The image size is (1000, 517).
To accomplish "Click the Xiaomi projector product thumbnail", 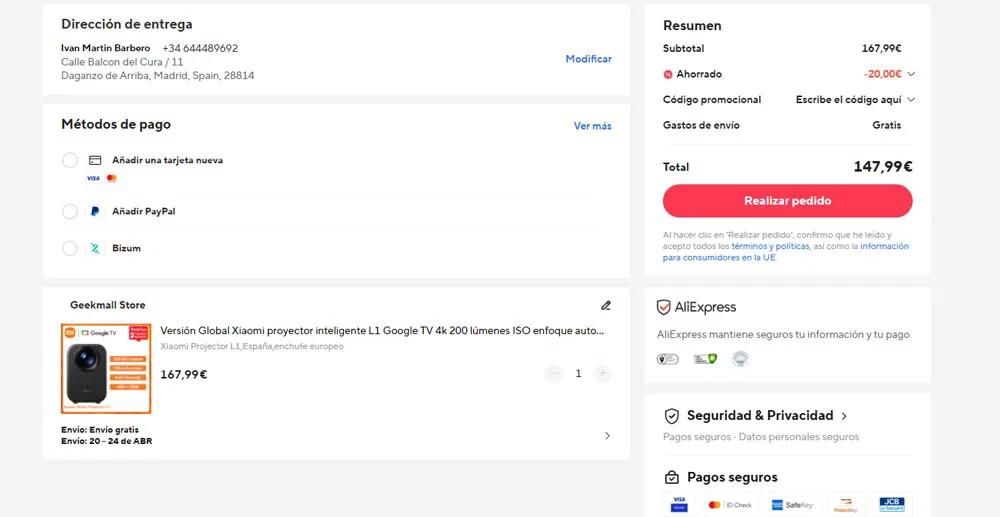I will pyautogui.click(x=106, y=368).
